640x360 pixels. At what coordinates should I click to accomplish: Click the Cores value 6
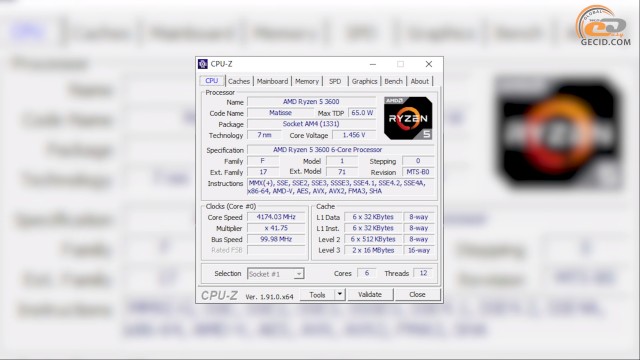(x=366, y=273)
